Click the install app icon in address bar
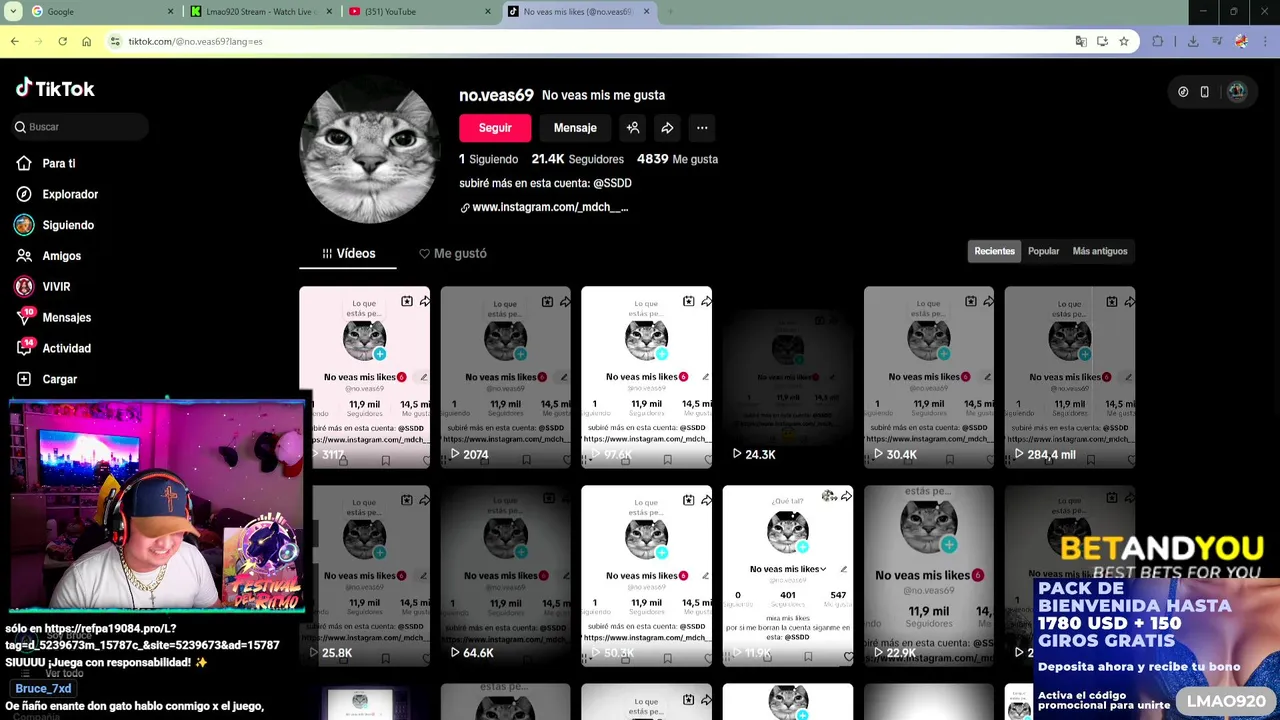Screen dimensions: 1280x720 pyautogui.click(x=1102, y=41)
